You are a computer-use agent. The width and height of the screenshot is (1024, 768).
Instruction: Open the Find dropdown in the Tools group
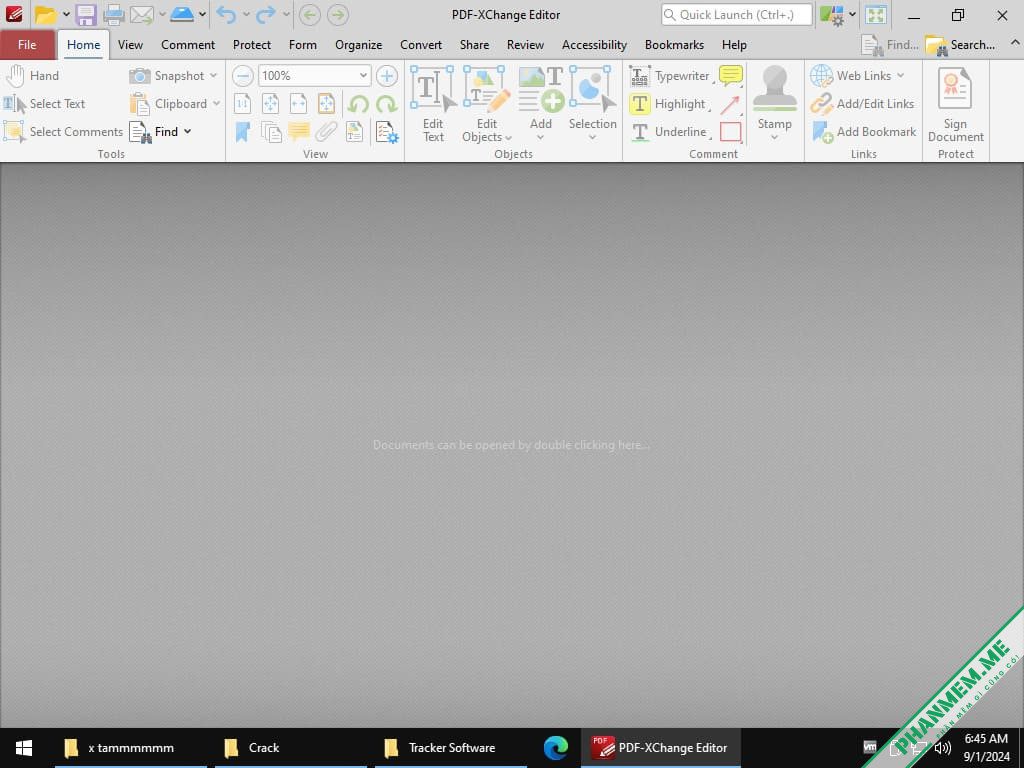(x=187, y=132)
